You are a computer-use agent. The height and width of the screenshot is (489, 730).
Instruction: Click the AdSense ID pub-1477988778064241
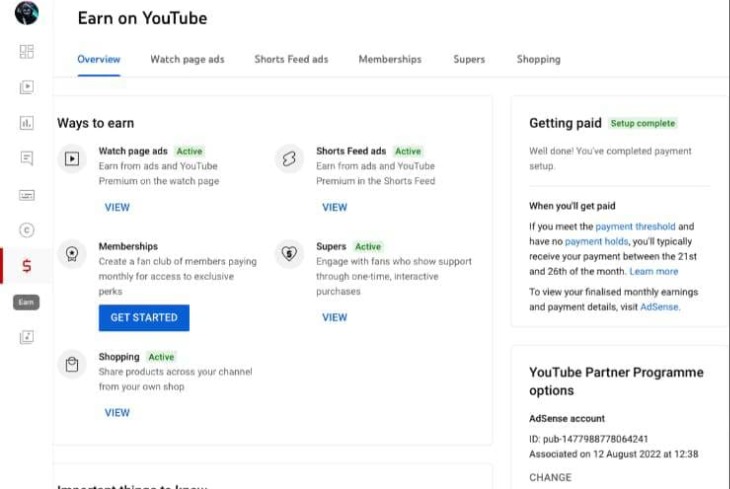[x=588, y=439]
